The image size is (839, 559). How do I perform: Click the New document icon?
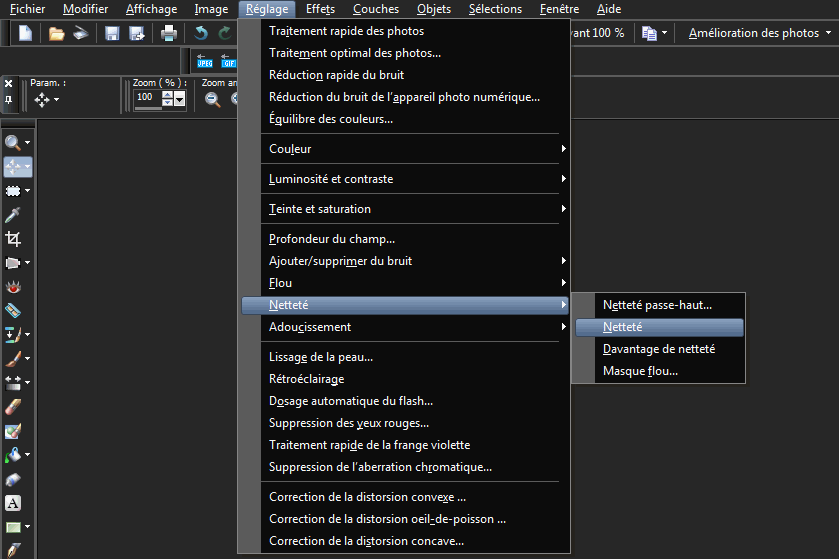(25, 33)
